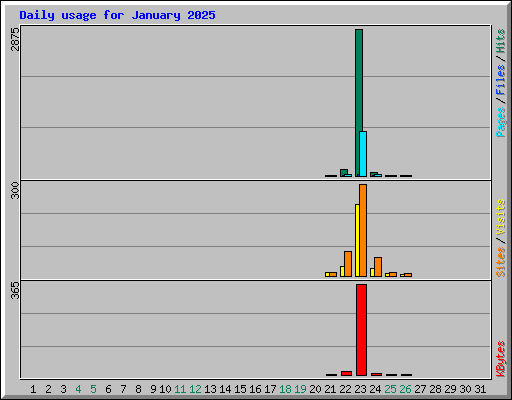Click the small red KBytes bar on day 22
512x400 pixels.
(x=346, y=373)
